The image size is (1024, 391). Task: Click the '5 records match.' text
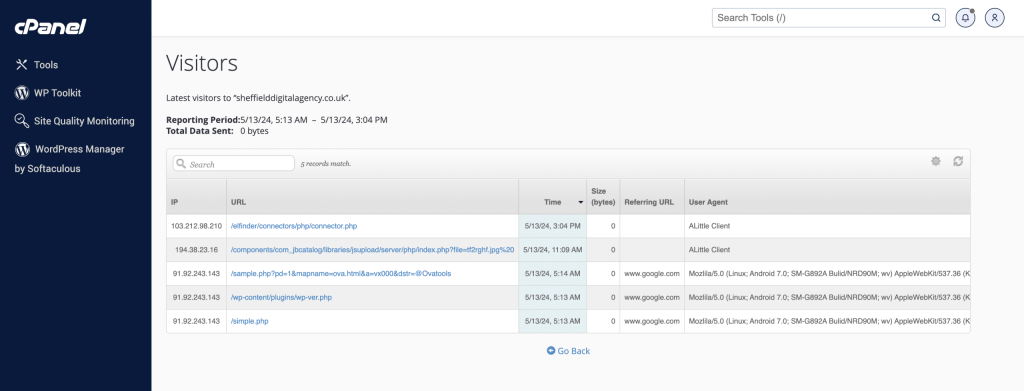(326, 164)
